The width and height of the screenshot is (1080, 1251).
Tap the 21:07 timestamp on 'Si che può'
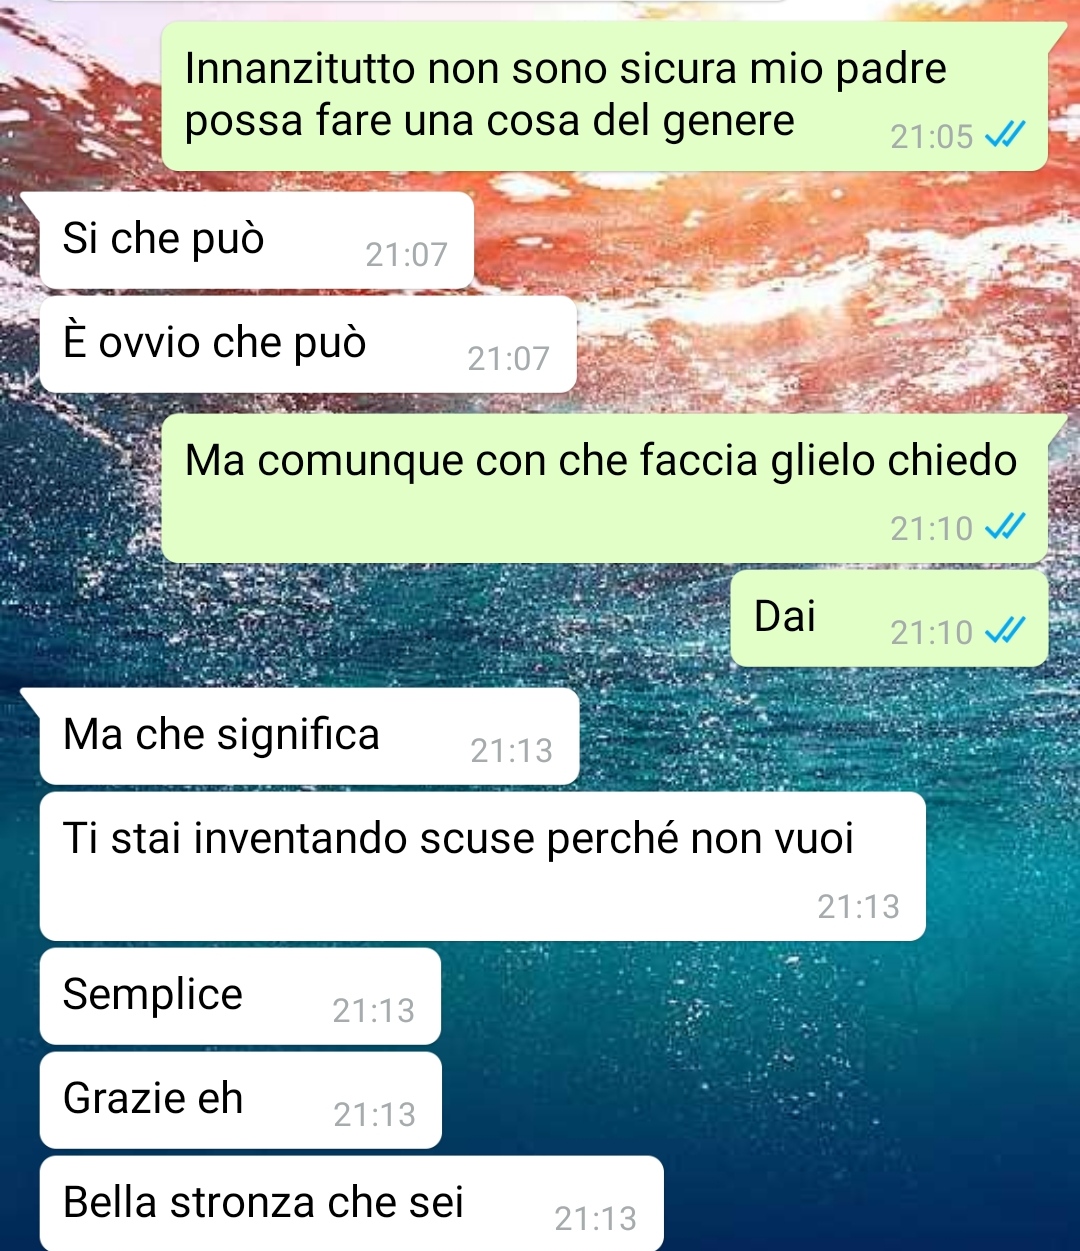406,255
